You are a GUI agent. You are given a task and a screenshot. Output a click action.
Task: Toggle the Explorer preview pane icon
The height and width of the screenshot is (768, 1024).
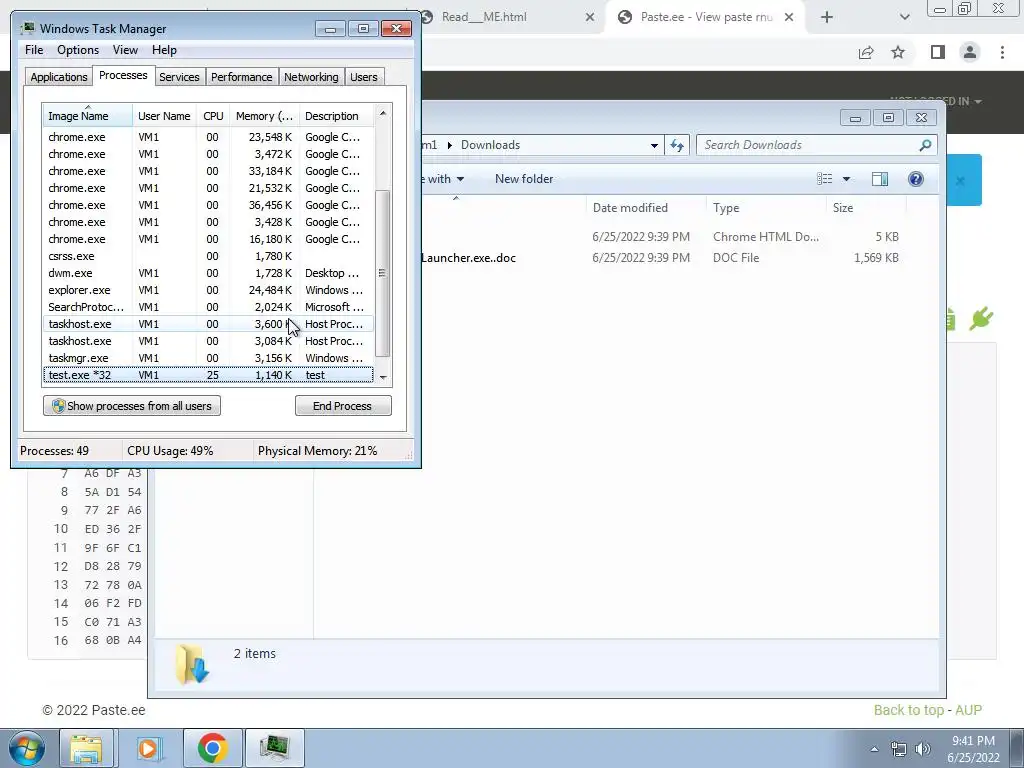880,179
